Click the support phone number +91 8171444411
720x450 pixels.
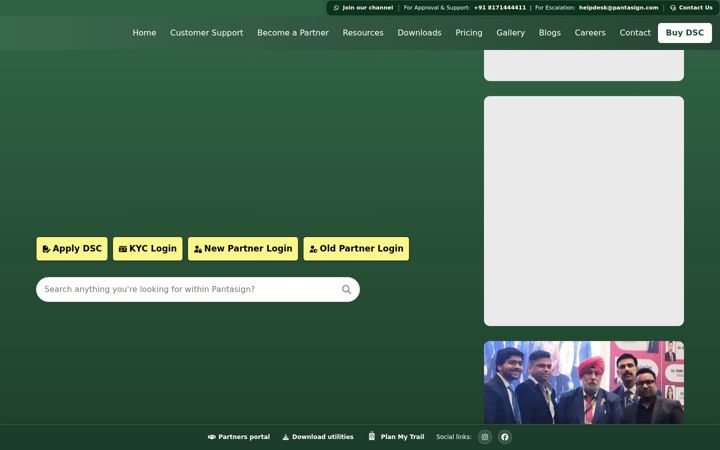(x=500, y=8)
